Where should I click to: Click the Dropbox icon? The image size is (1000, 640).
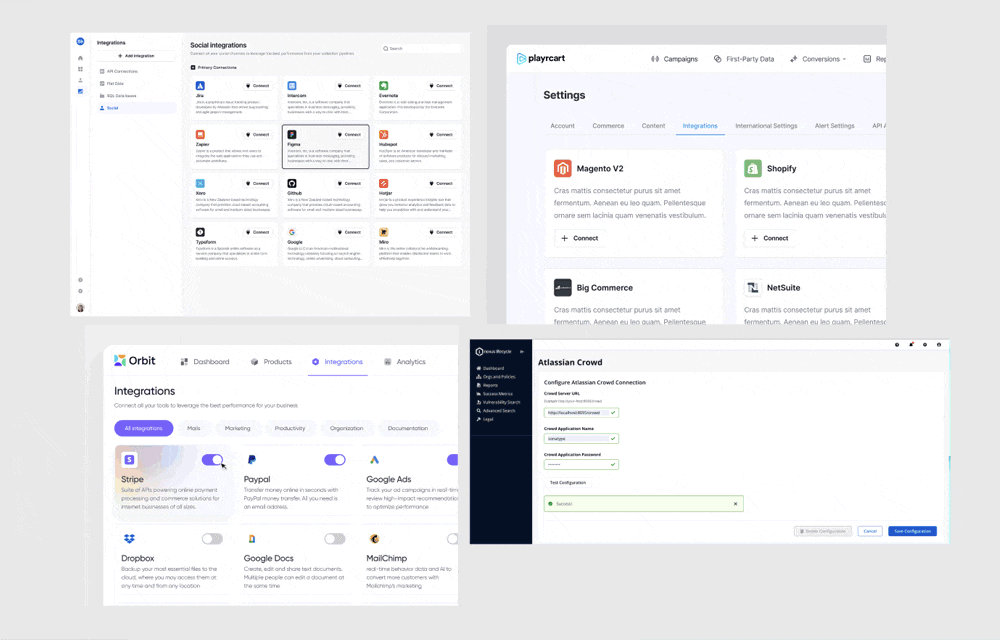tap(129, 539)
